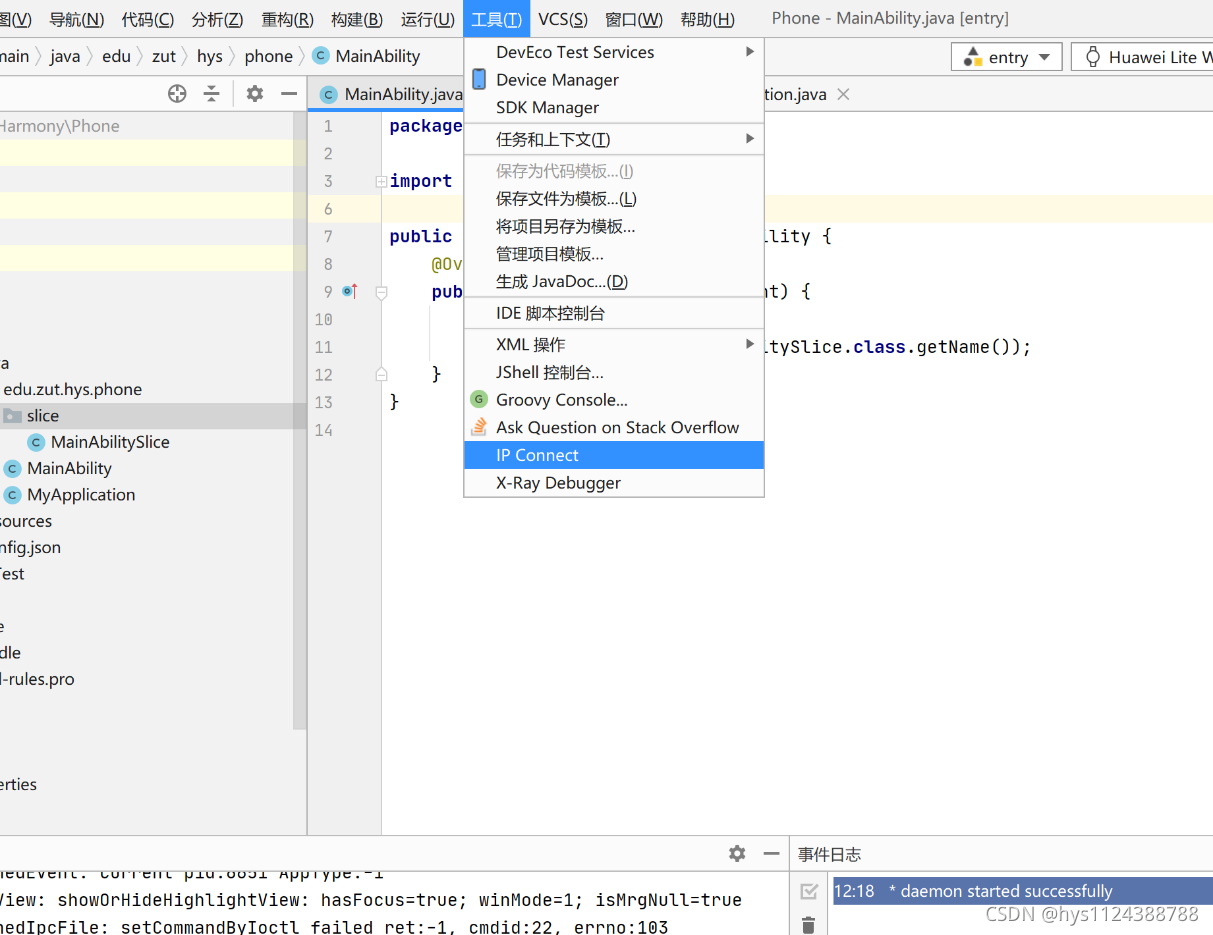
Task: Open Huawei Lite device selector dropdown
Action: (1142, 57)
